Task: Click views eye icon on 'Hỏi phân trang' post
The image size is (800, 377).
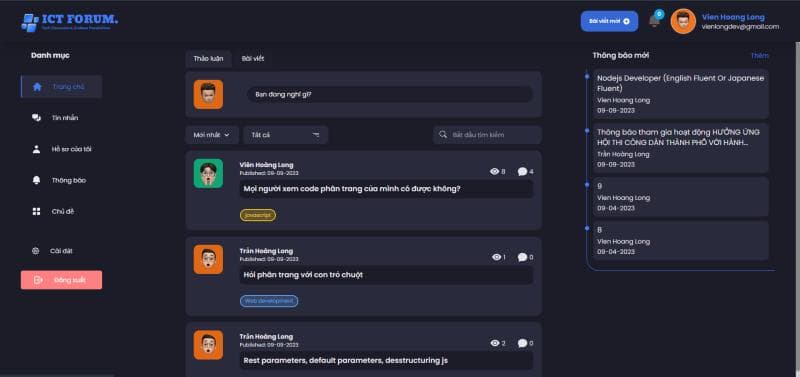Action: (x=496, y=257)
